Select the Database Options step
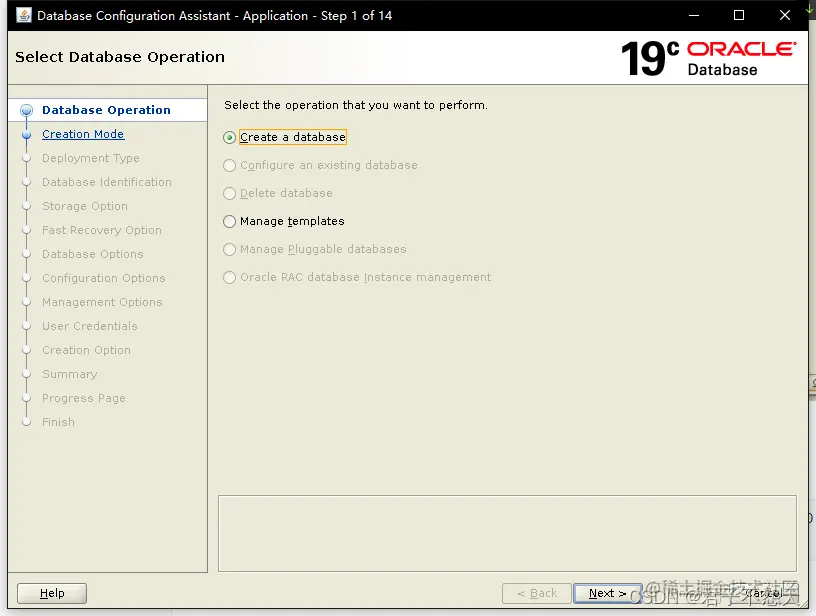Image resolution: width=816 pixels, height=616 pixels. pyautogui.click(x=93, y=254)
